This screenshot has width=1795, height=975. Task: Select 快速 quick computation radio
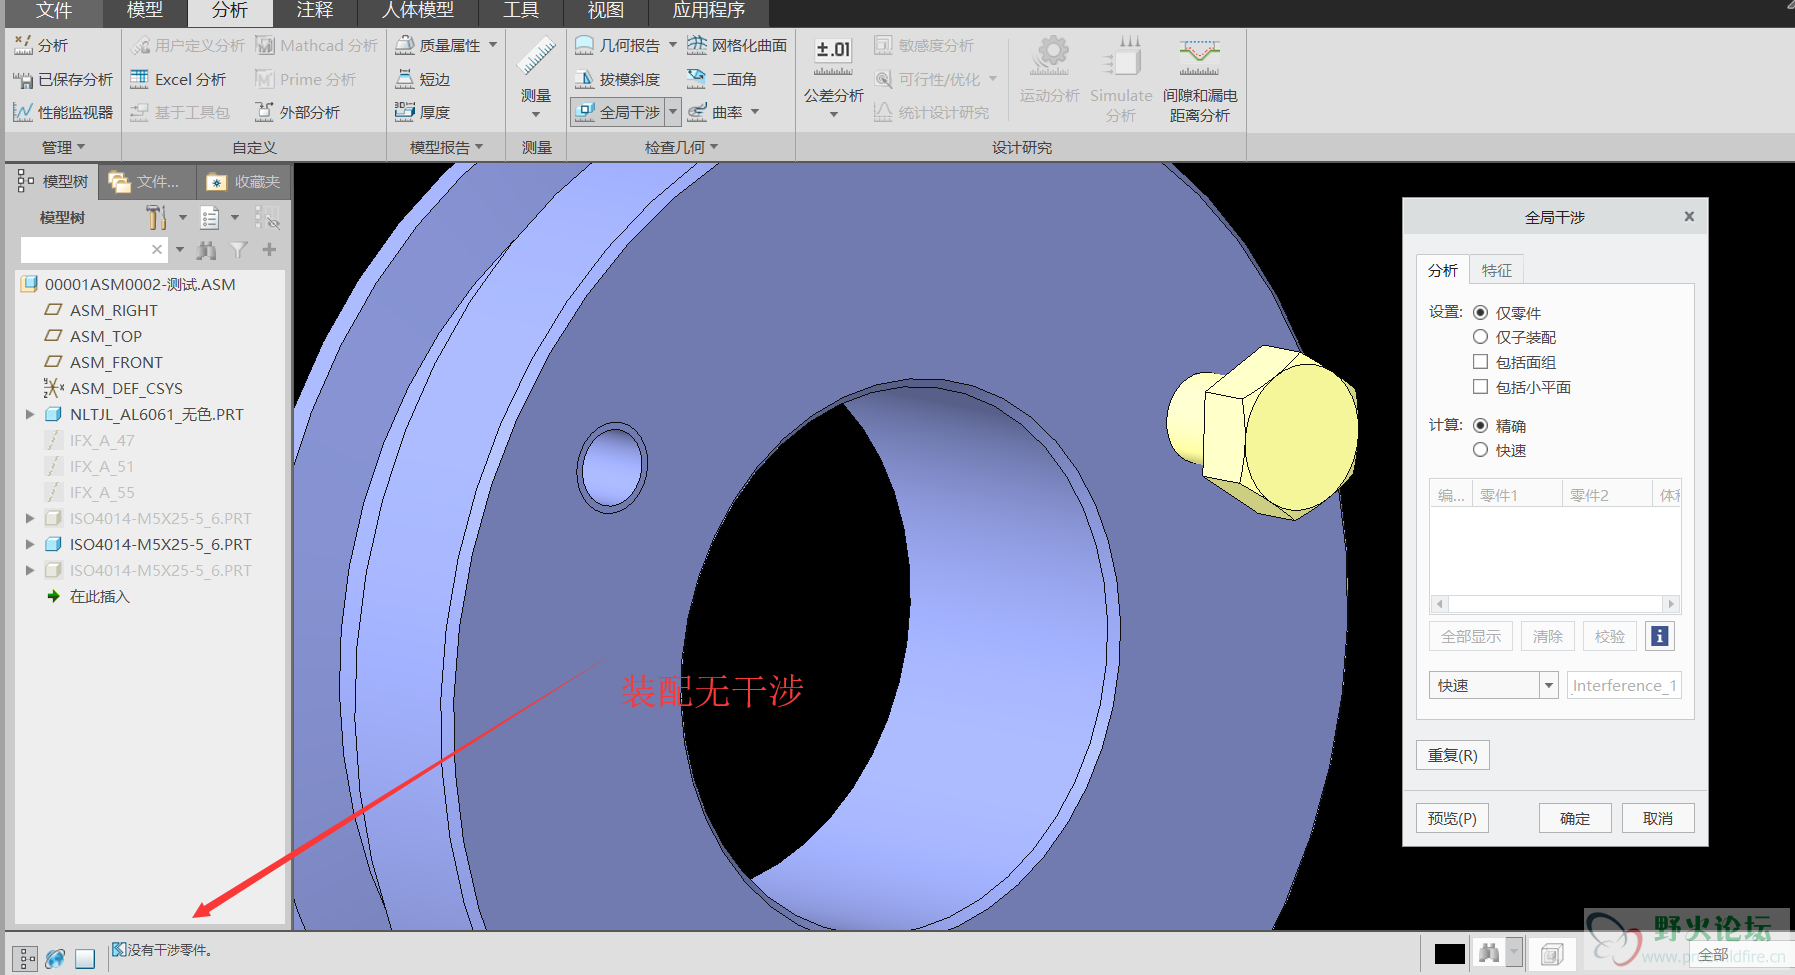click(1480, 450)
